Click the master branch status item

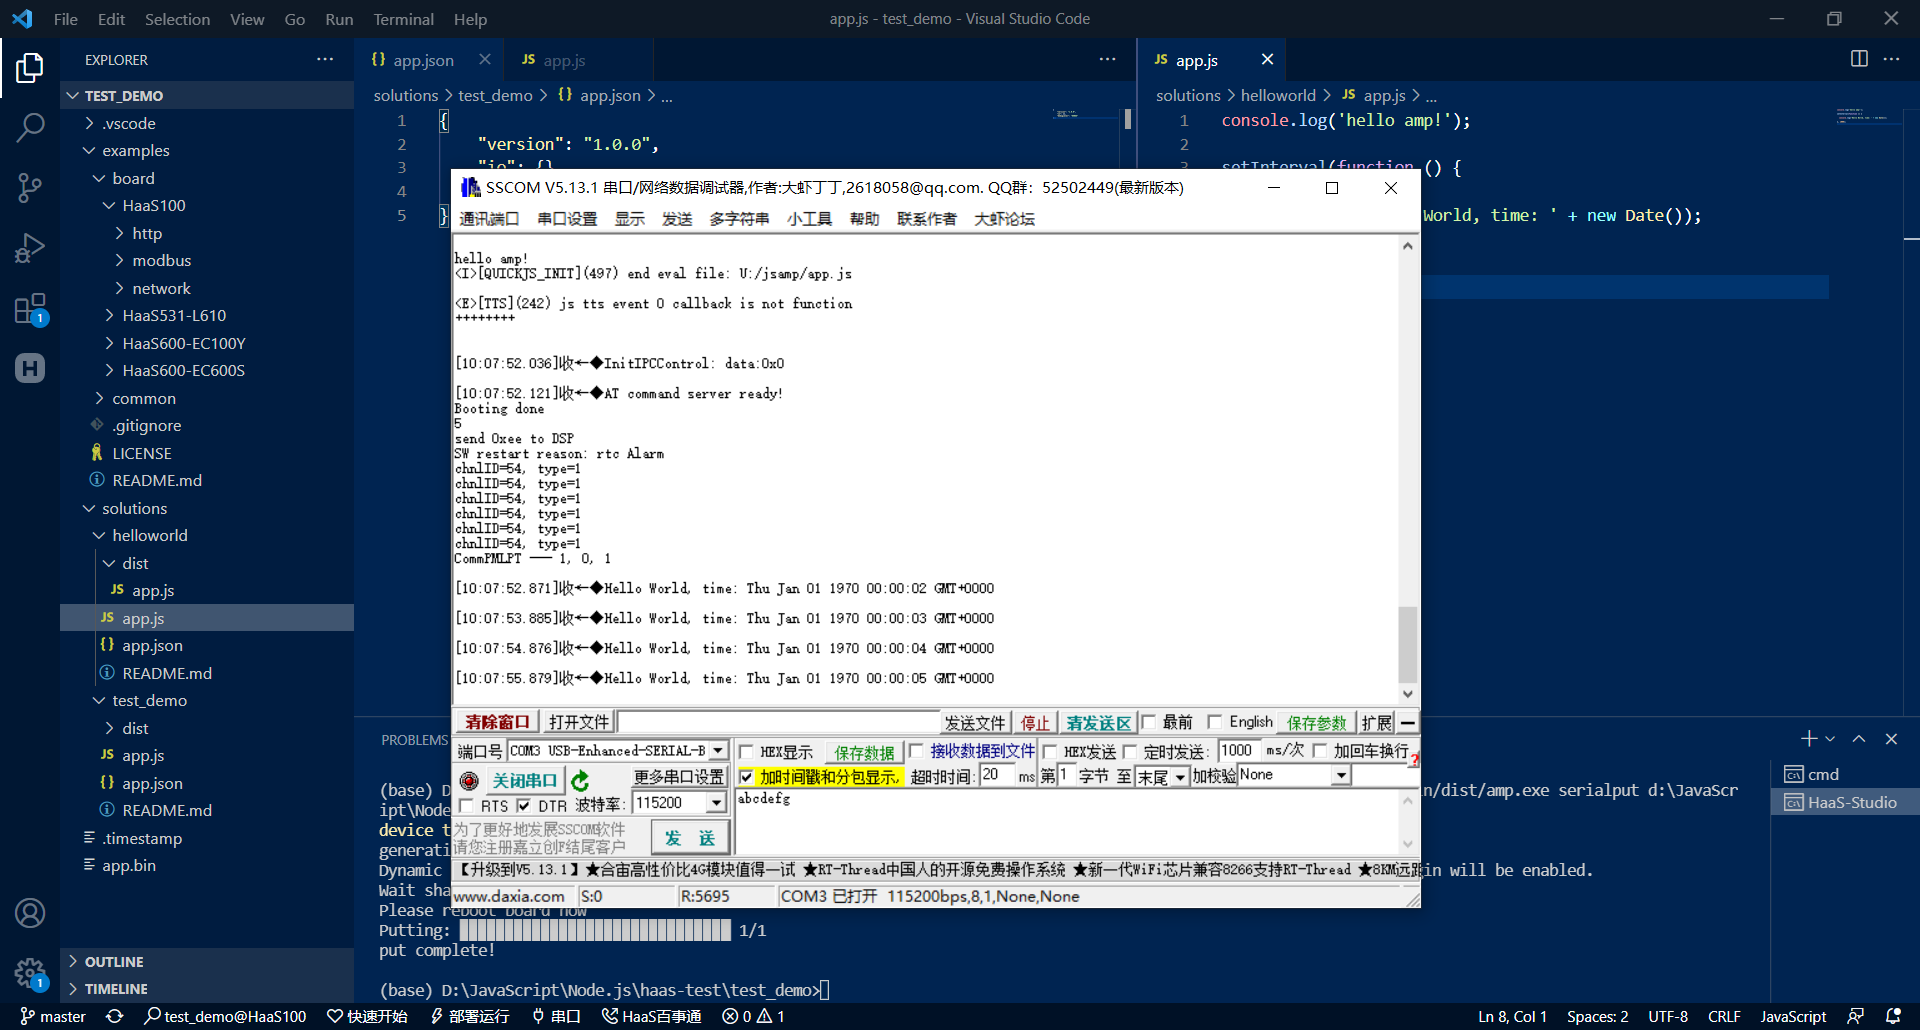point(54,1016)
